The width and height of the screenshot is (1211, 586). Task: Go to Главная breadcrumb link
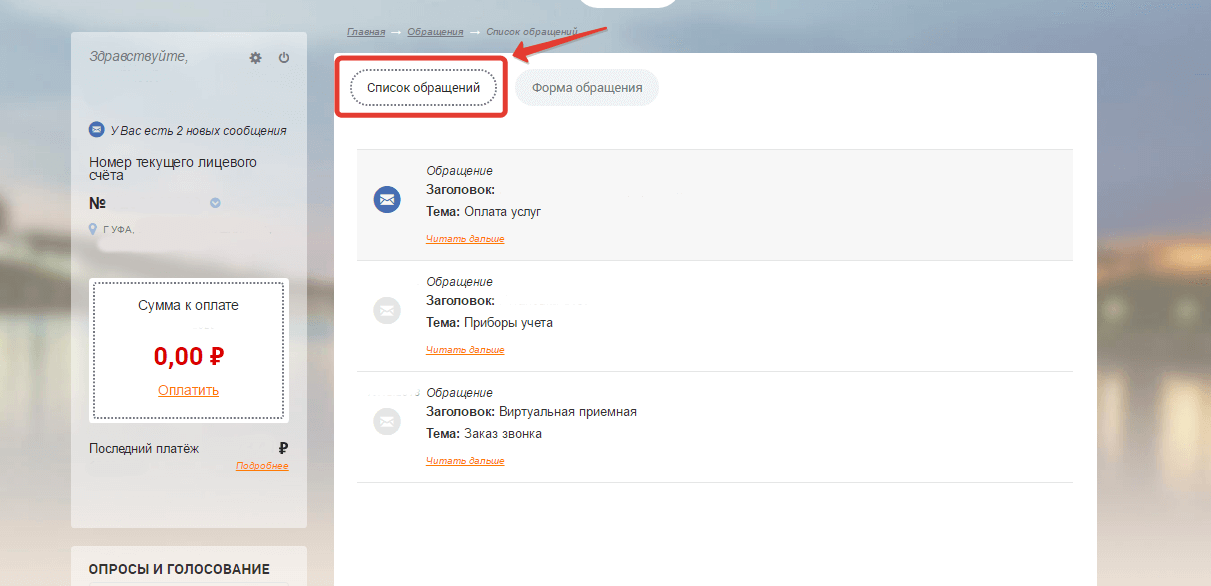coord(366,32)
